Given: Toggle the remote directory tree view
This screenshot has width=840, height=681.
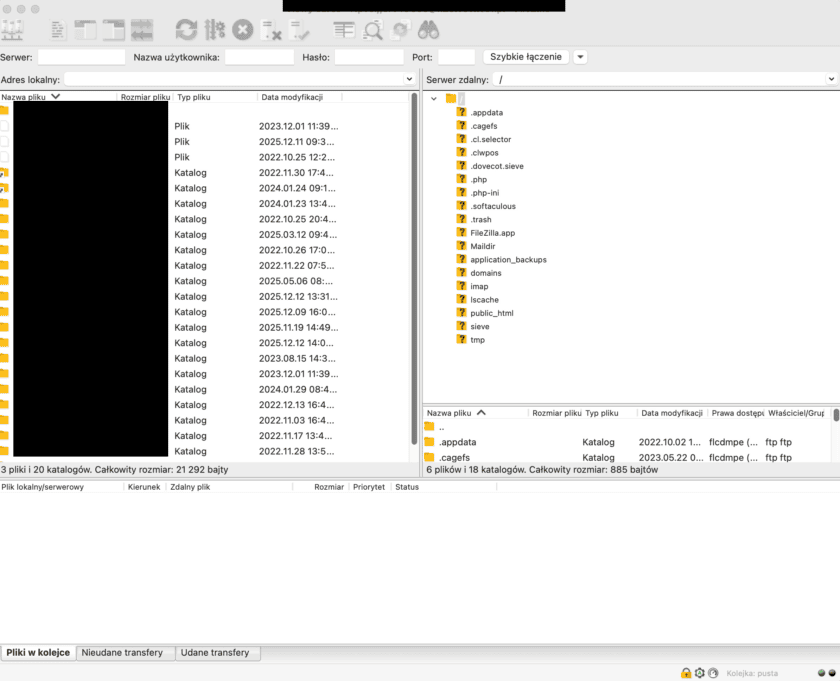Looking at the screenshot, I should (x=114, y=30).
